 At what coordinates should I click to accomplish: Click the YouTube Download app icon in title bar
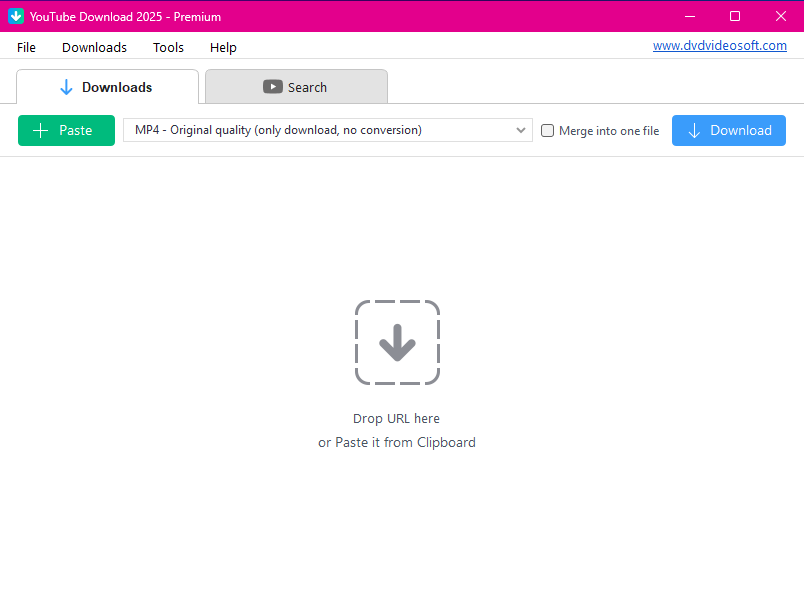point(16,16)
